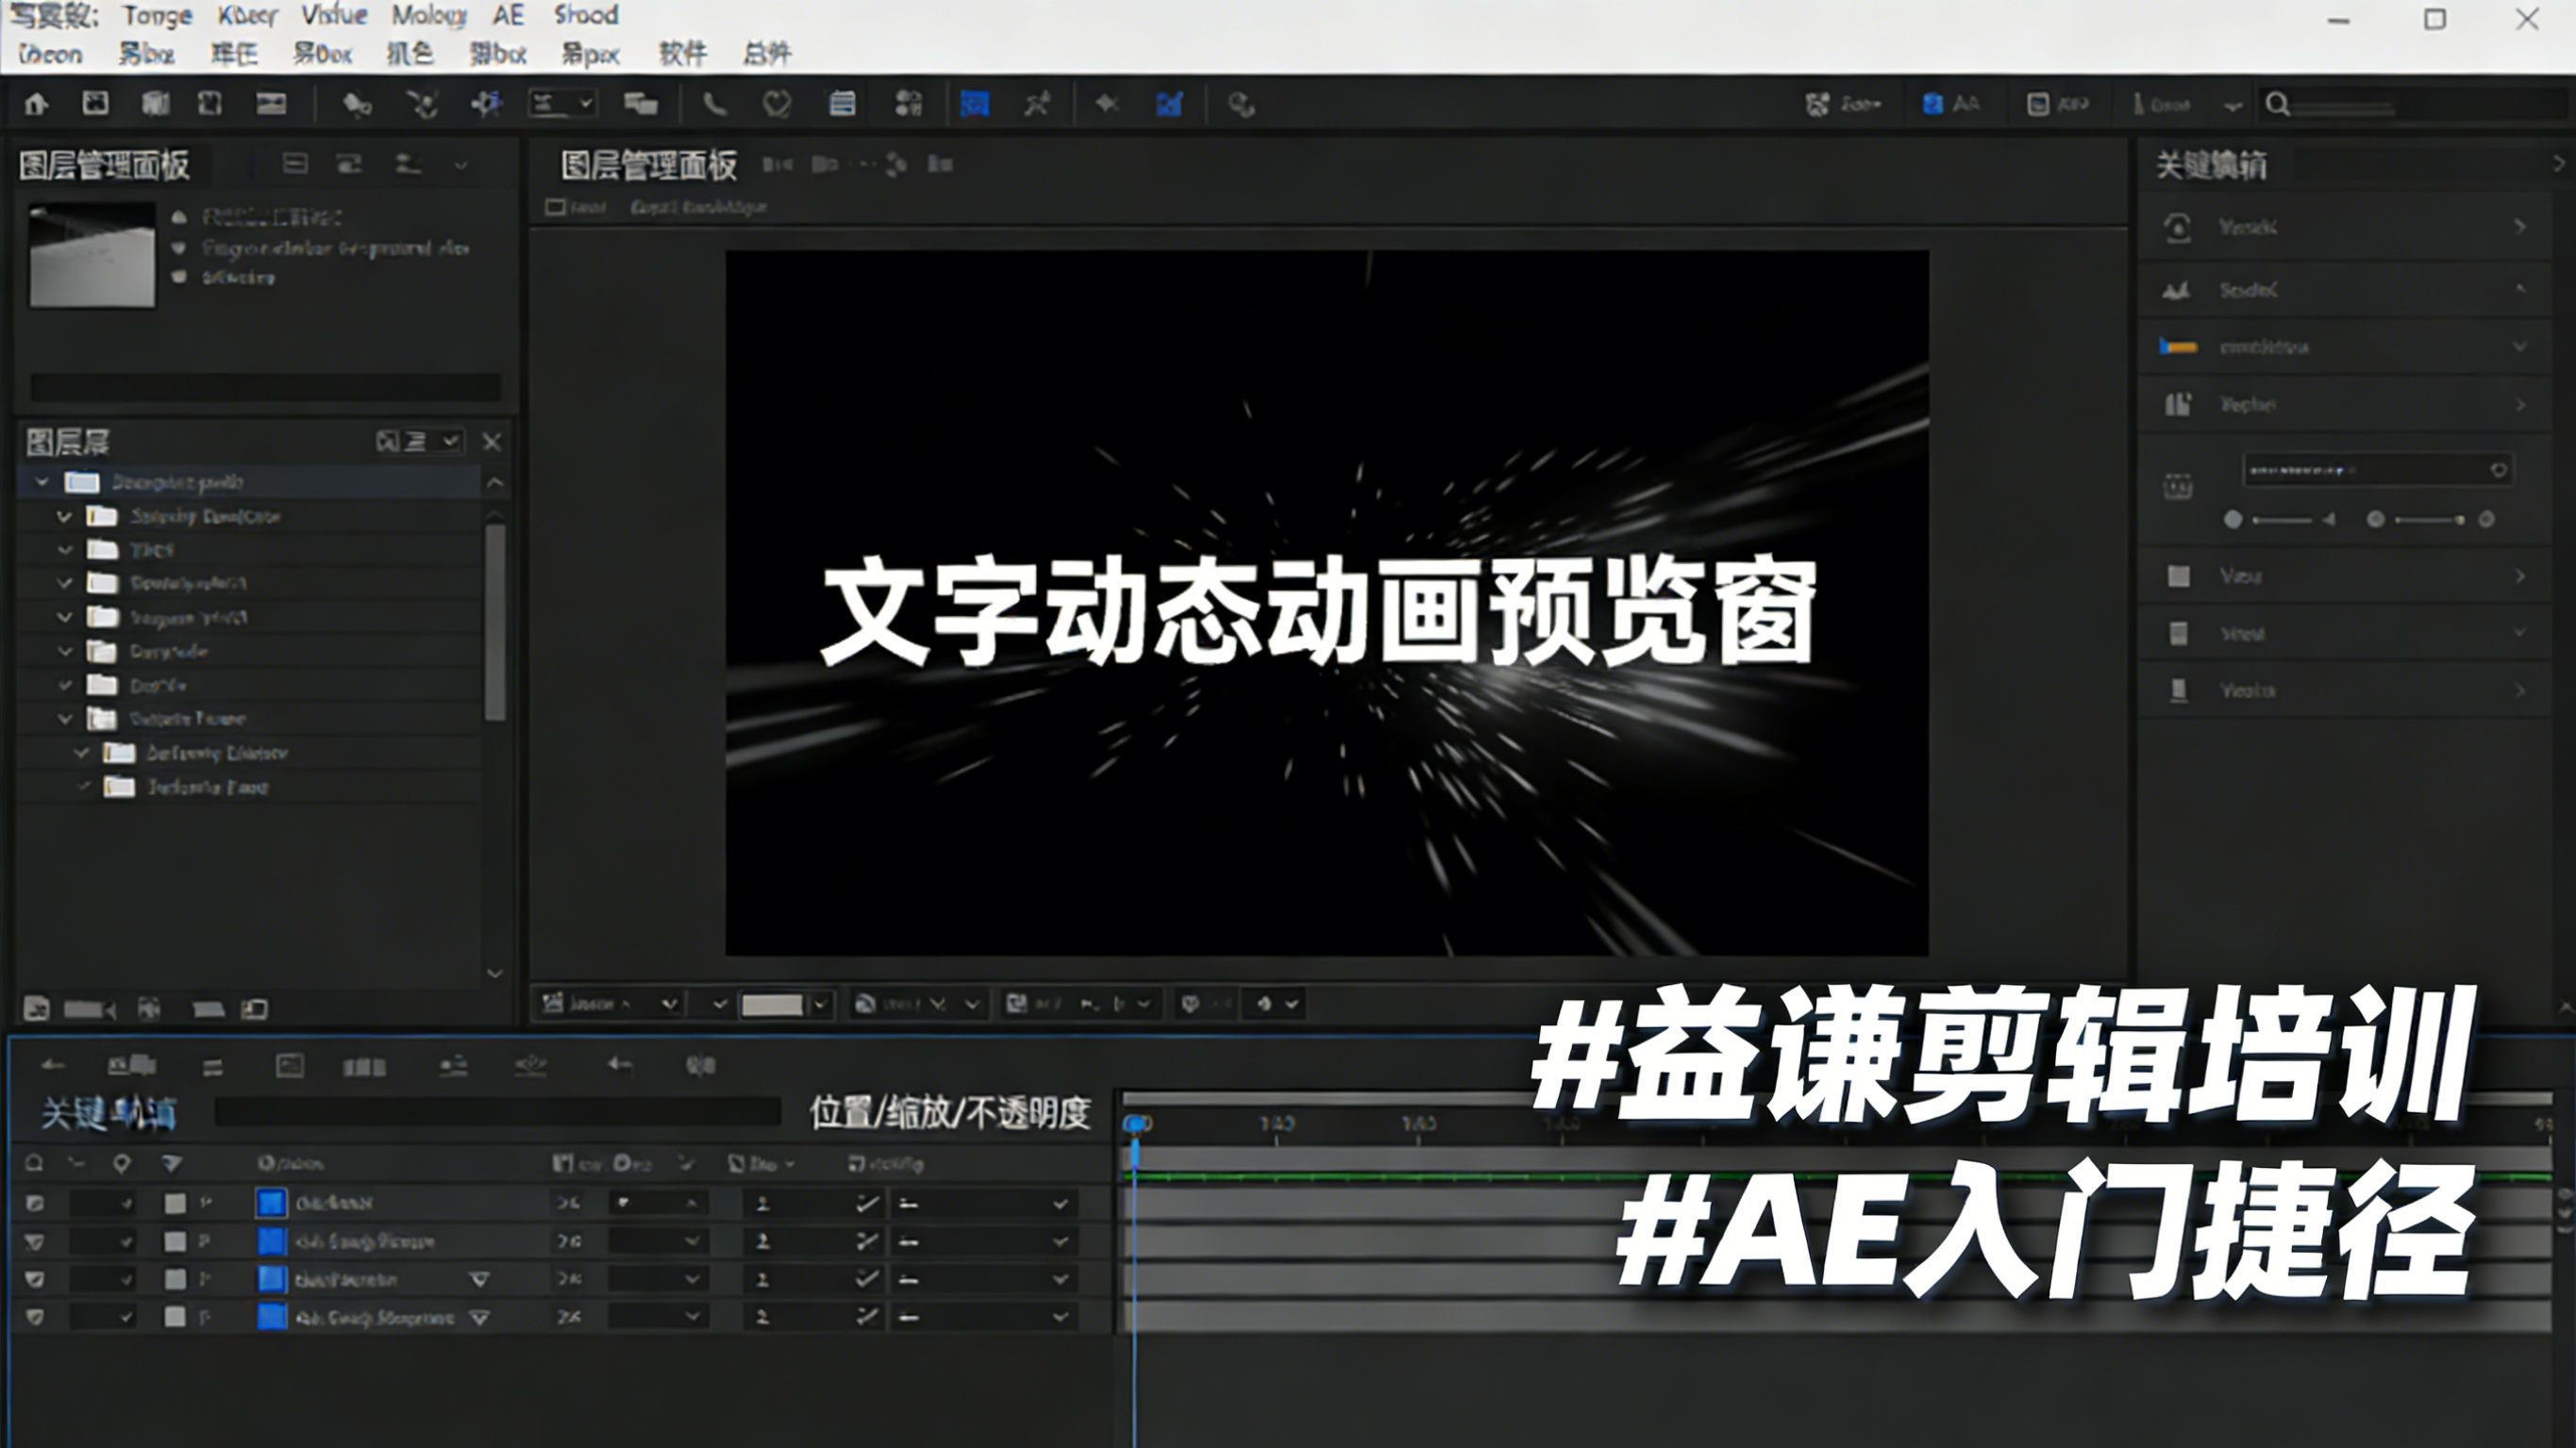2576x1448 pixels.
Task: Collapse the top folder in the 图层层 tree
Action: 42,482
